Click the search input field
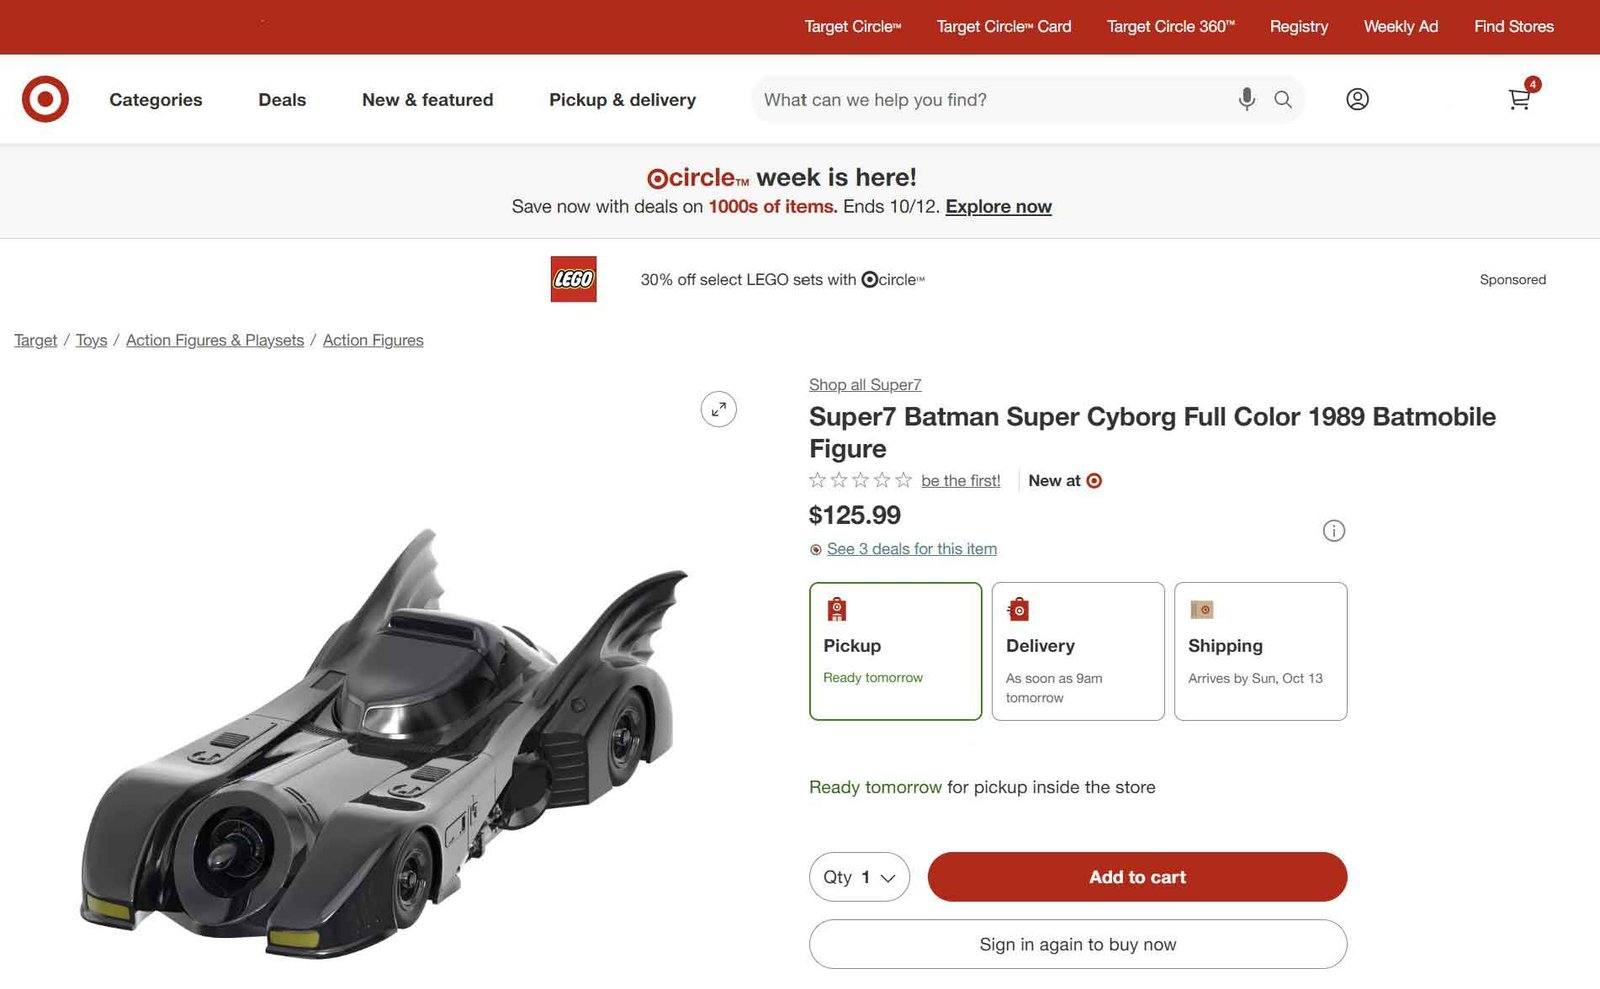1600x989 pixels. pos(990,100)
